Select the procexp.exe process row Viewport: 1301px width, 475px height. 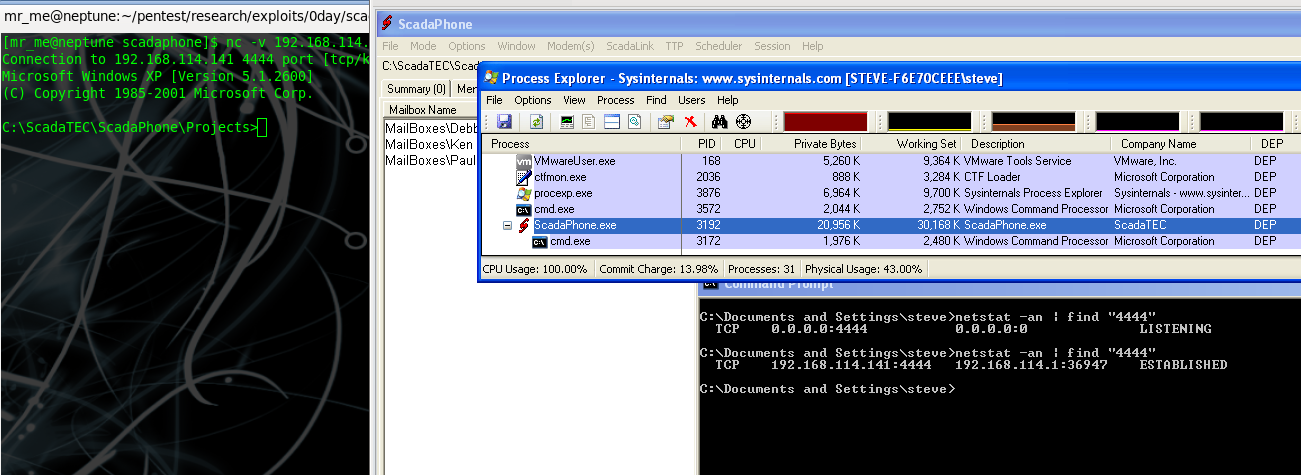point(892,193)
